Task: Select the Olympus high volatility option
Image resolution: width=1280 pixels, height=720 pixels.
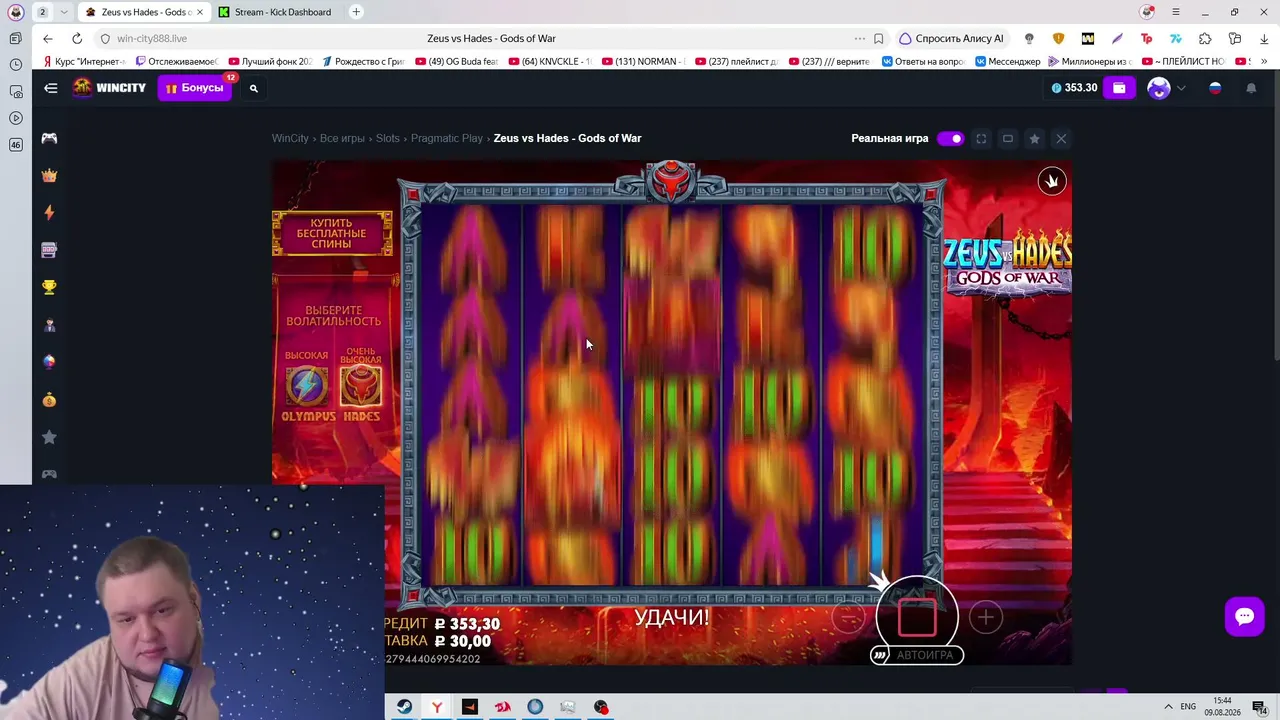Action: coord(307,386)
